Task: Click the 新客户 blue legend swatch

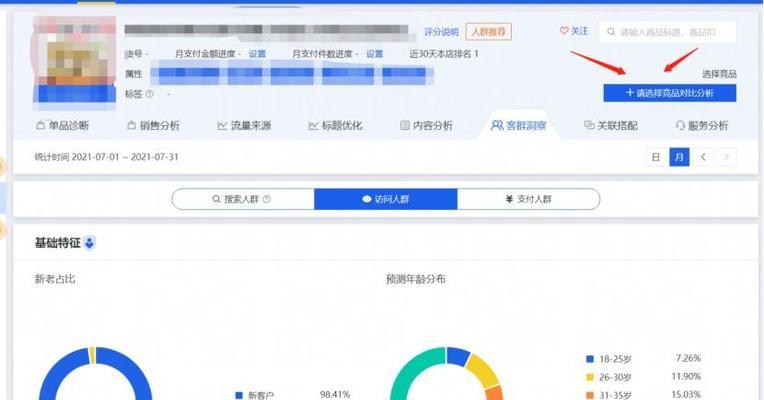Action: pos(239,395)
